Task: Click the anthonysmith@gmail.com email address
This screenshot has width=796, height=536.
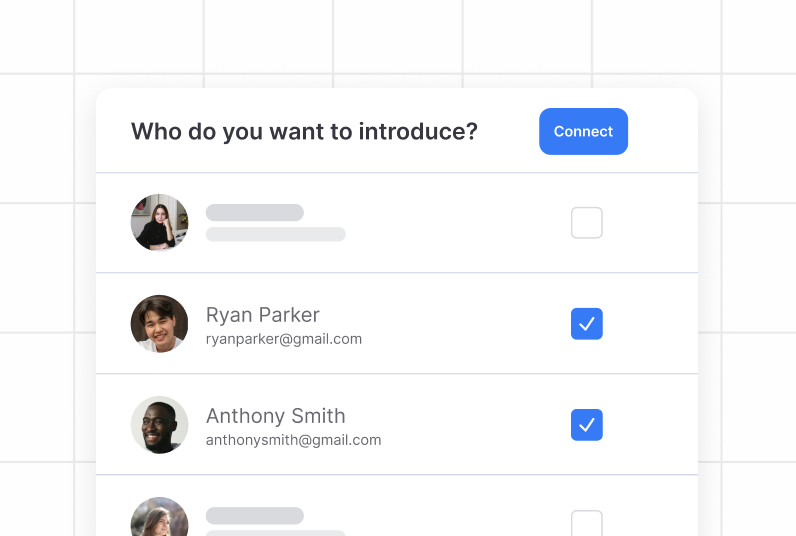Action: click(x=293, y=440)
